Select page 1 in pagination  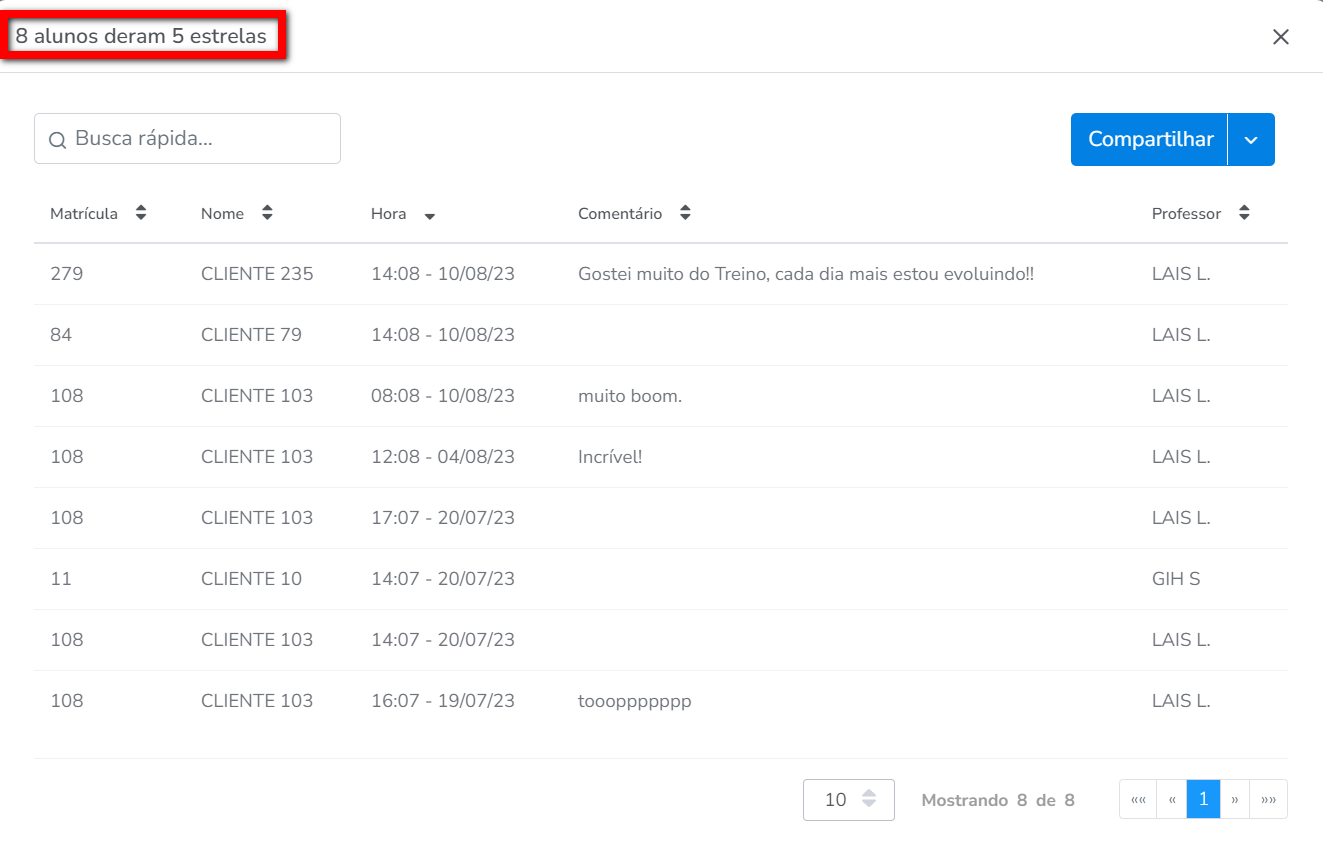click(1203, 800)
